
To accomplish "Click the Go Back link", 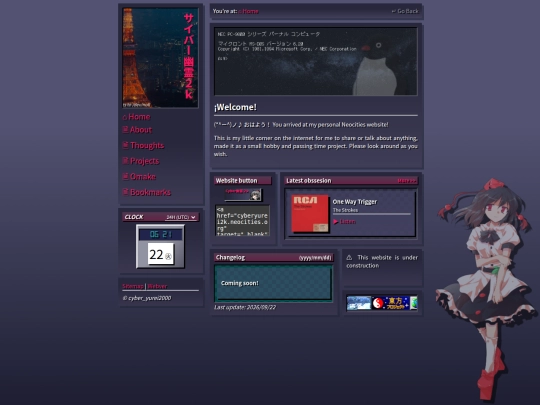I will point(405,11).
